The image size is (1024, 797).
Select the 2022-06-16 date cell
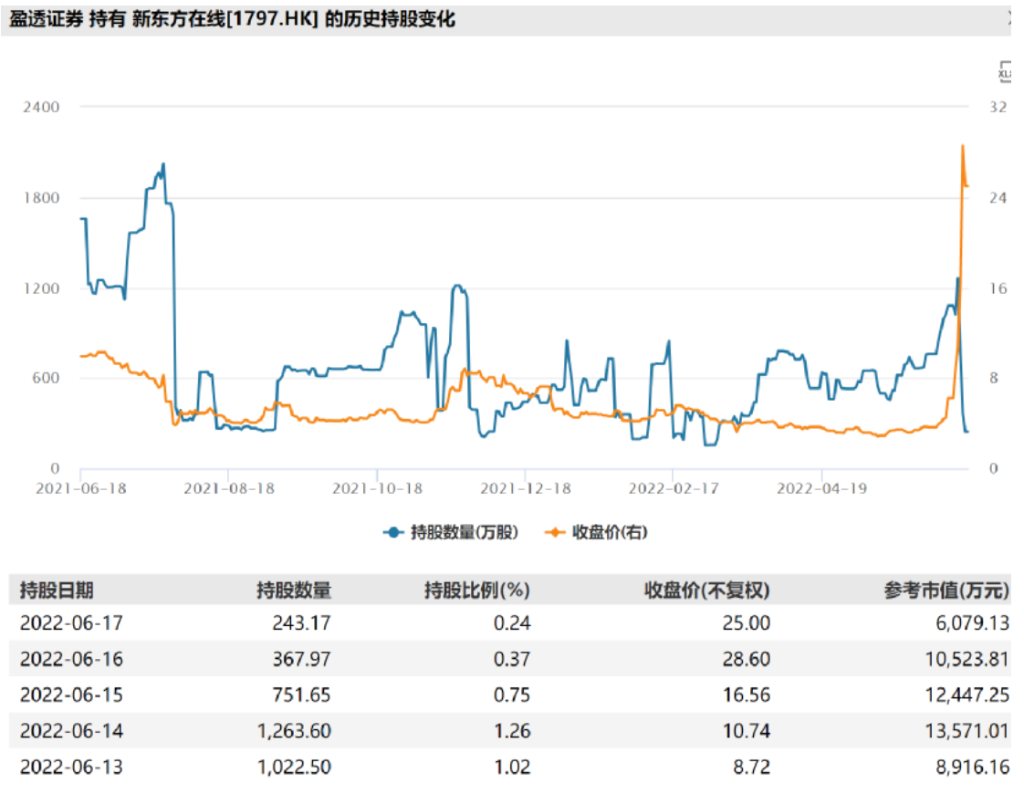point(71,659)
